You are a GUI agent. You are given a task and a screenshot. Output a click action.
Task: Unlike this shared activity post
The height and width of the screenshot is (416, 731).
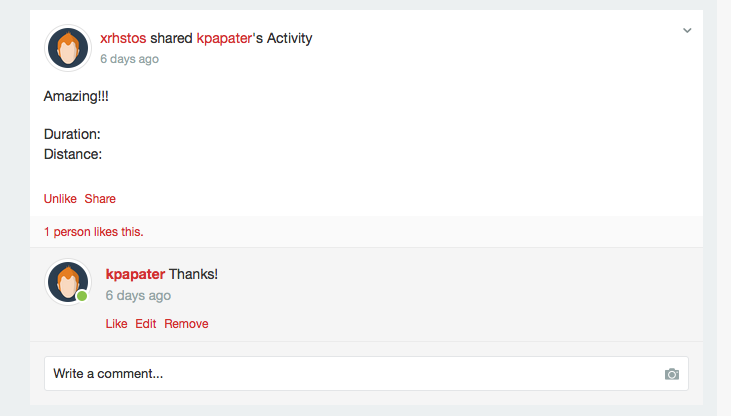click(x=60, y=199)
